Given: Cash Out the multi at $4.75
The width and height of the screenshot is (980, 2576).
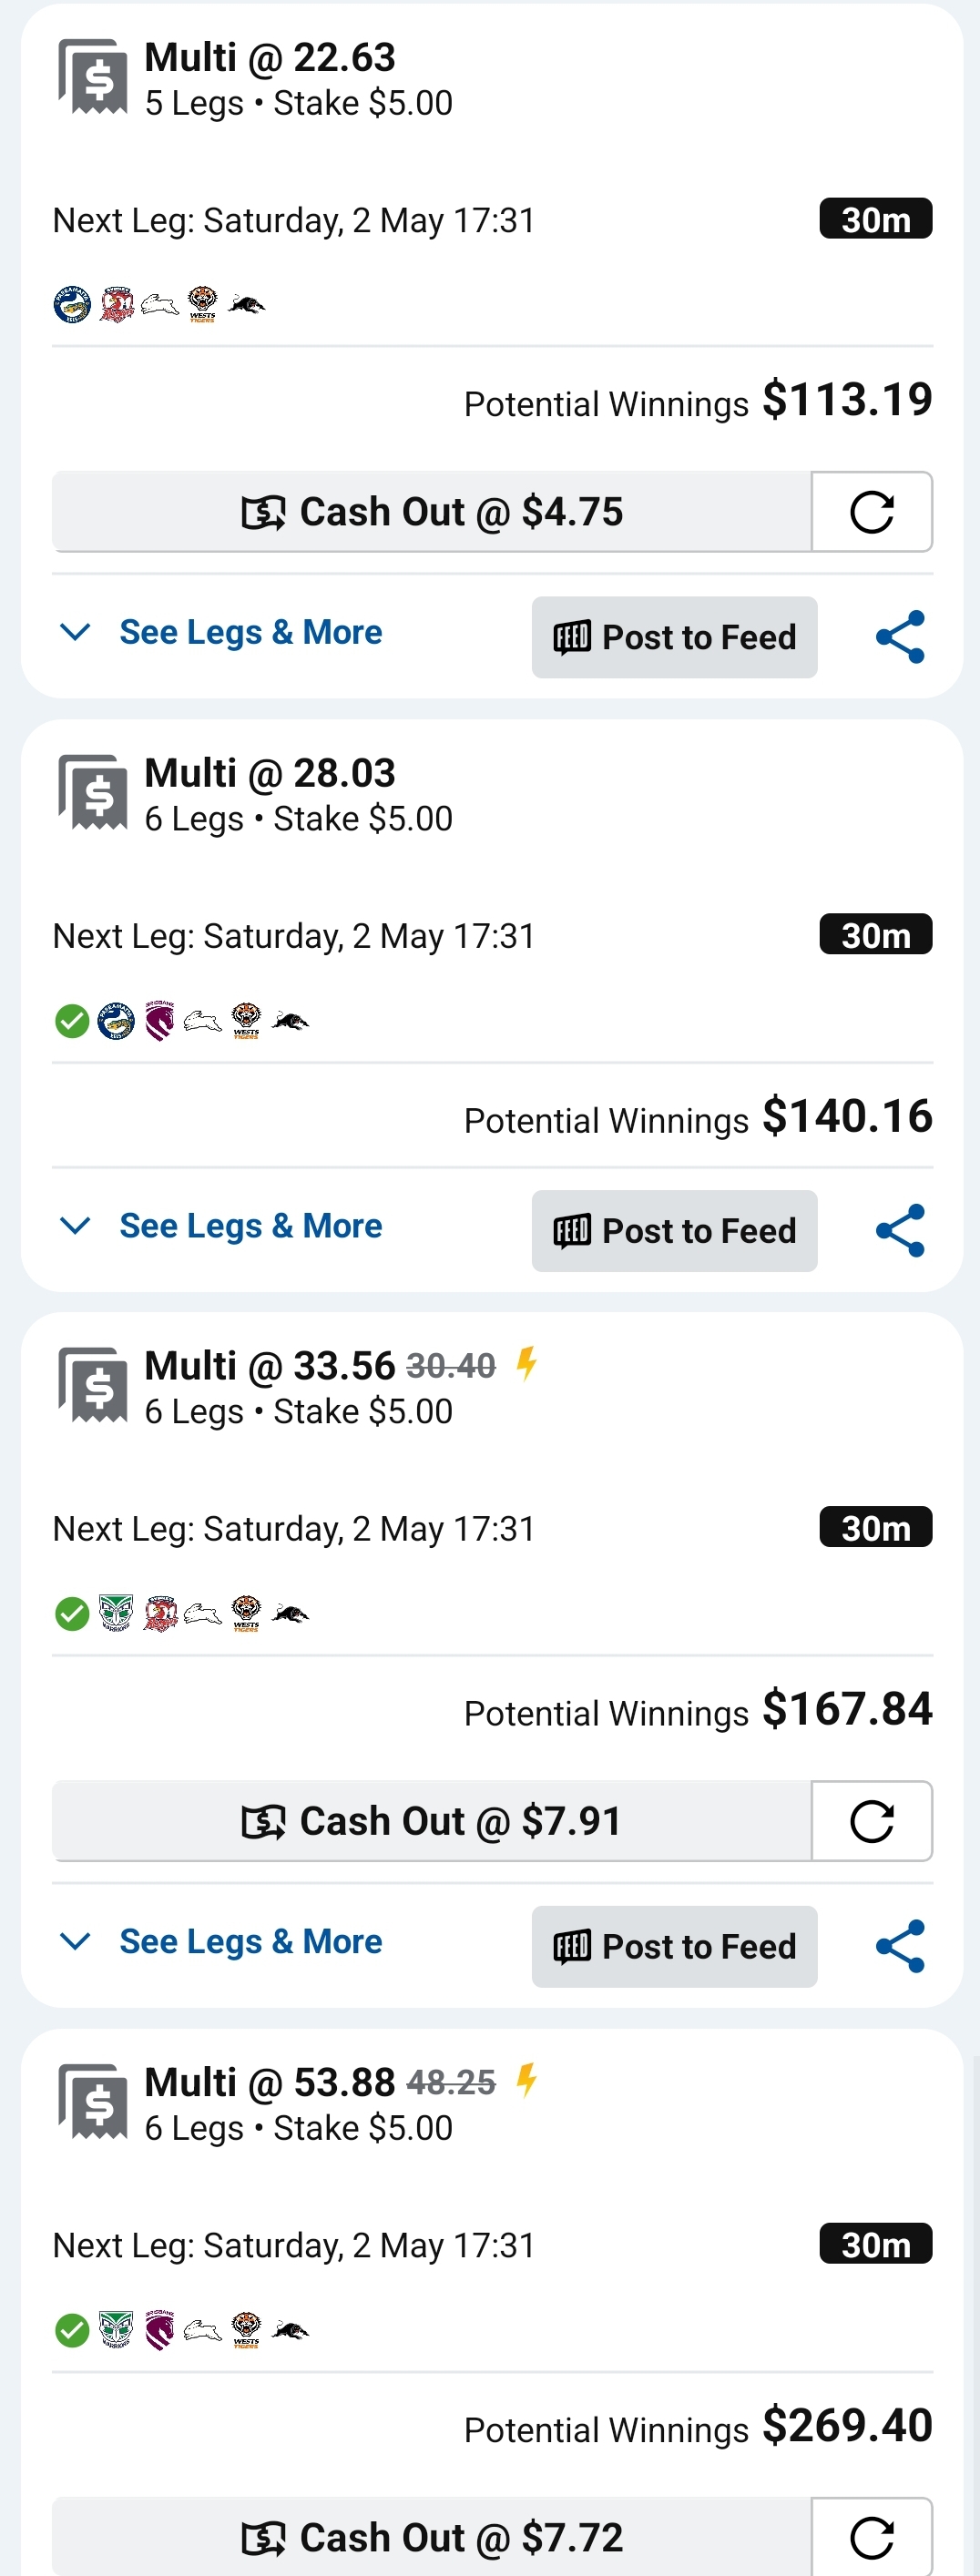Looking at the screenshot, I should click(432, 512).
